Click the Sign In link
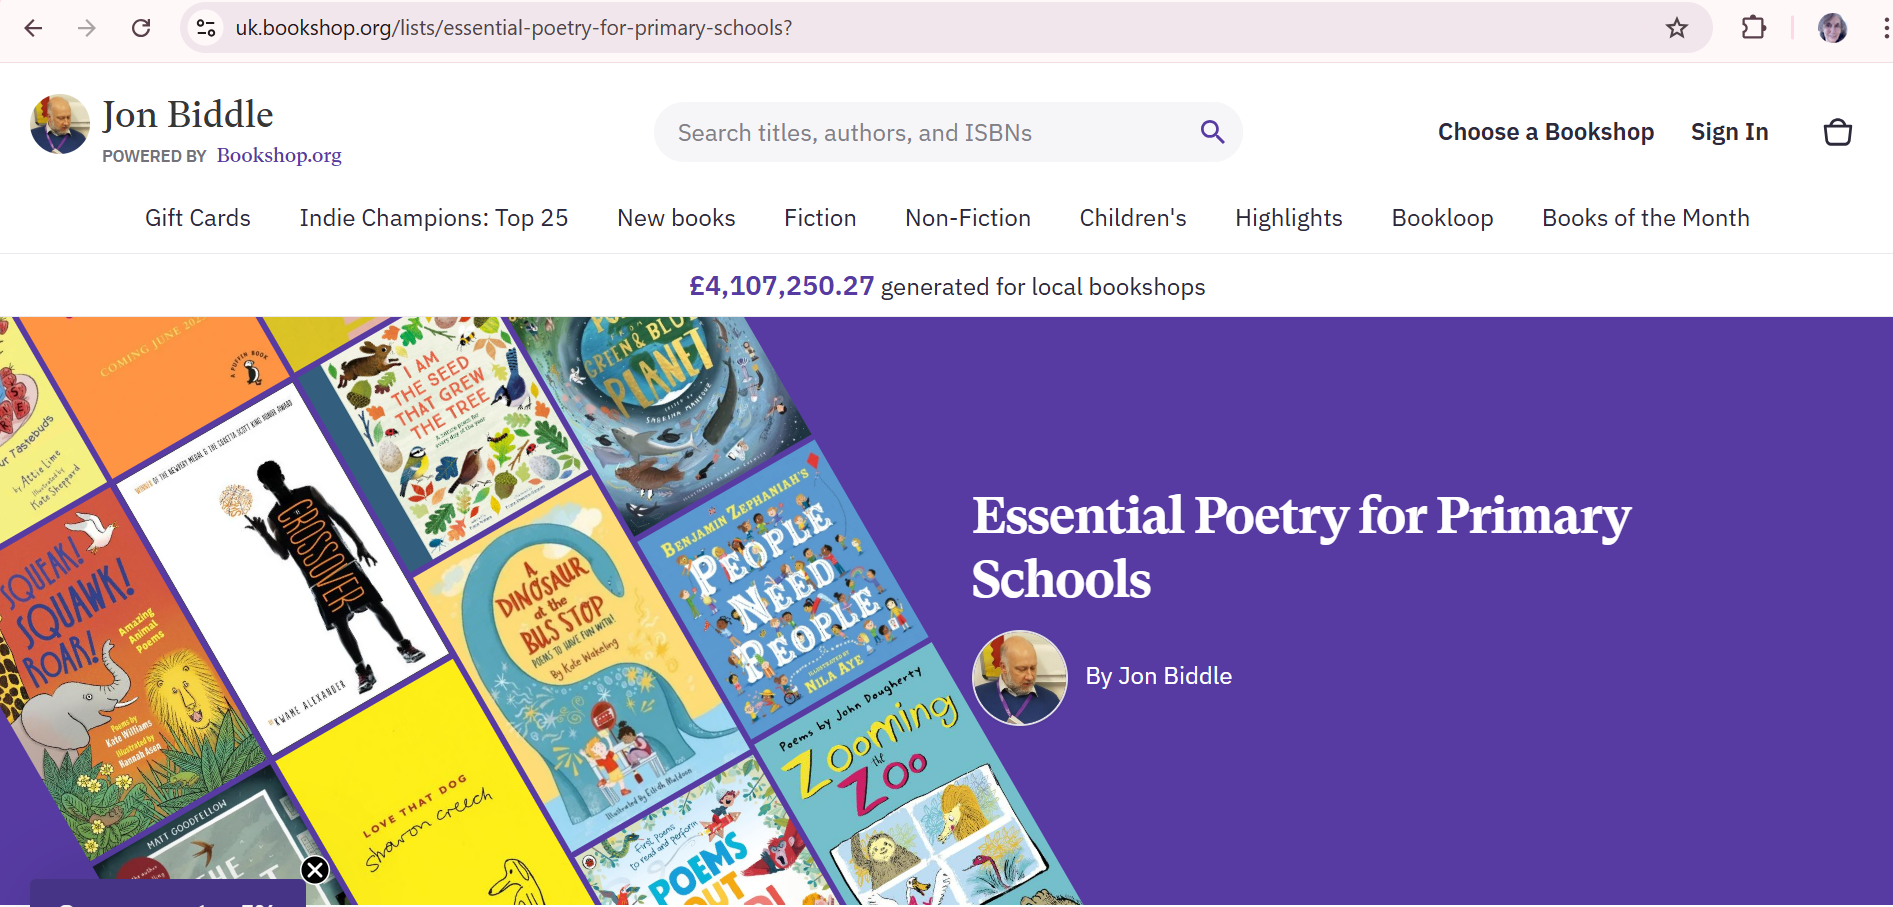Screen dimensions: 1893x907 [1729, 132]
